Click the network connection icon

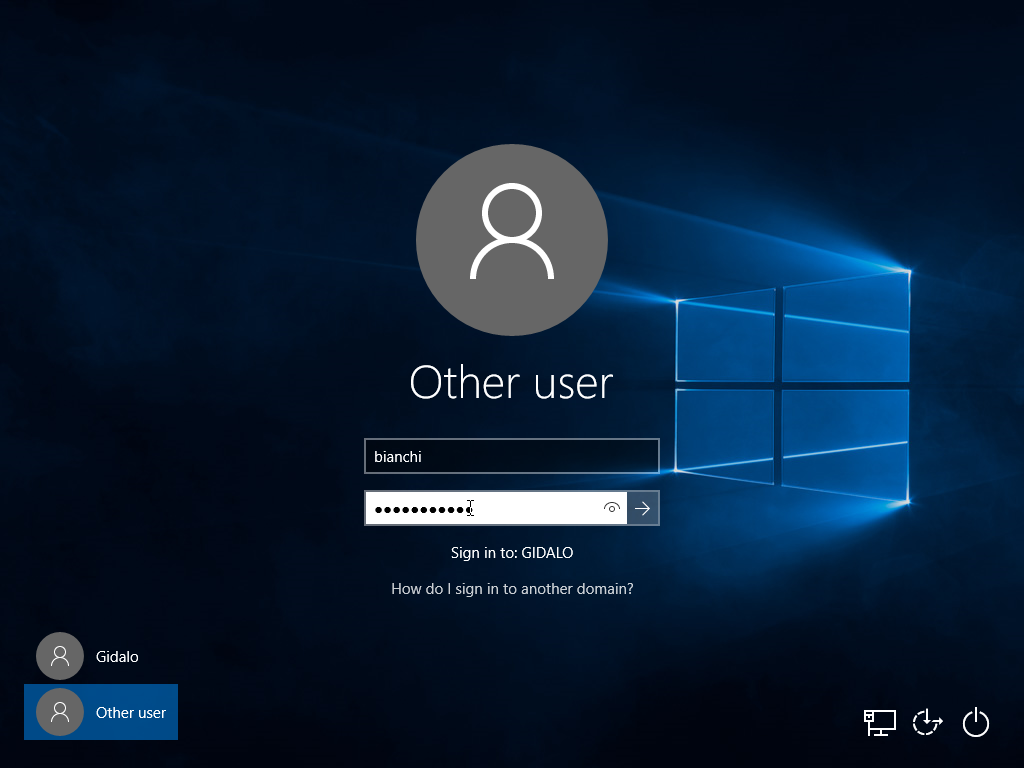(880, 722)
